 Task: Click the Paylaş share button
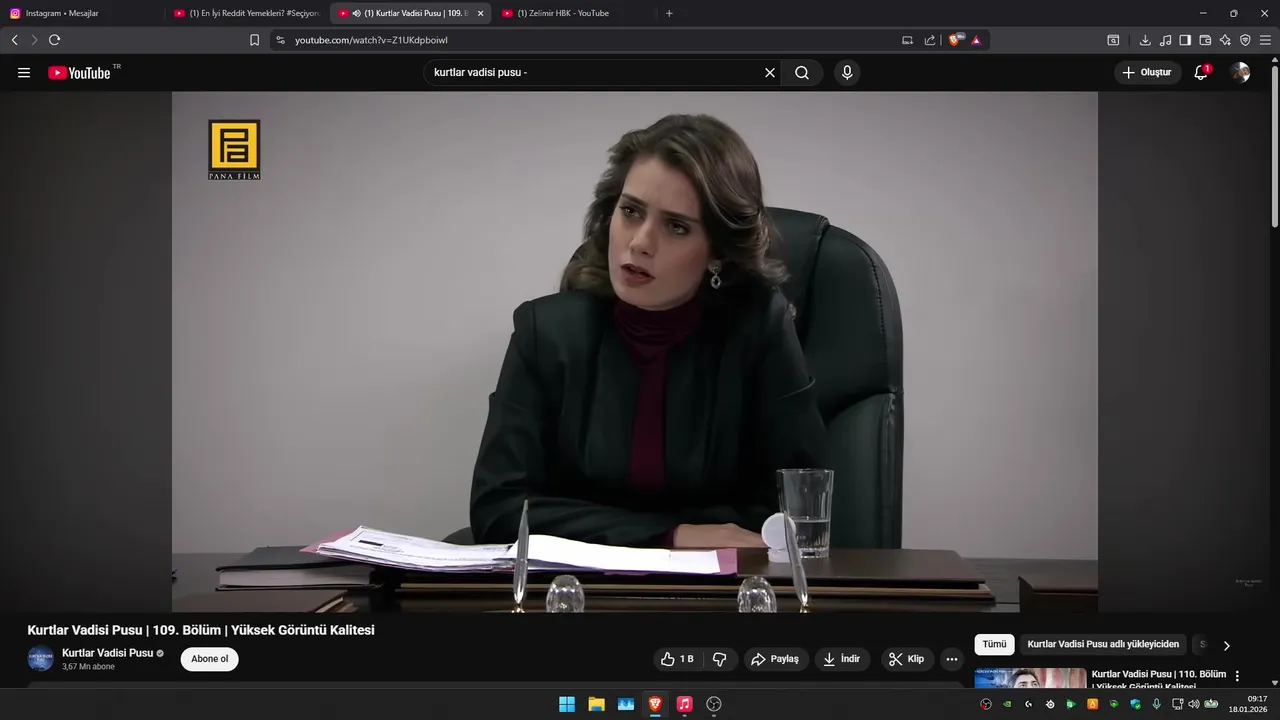(775, 659)
